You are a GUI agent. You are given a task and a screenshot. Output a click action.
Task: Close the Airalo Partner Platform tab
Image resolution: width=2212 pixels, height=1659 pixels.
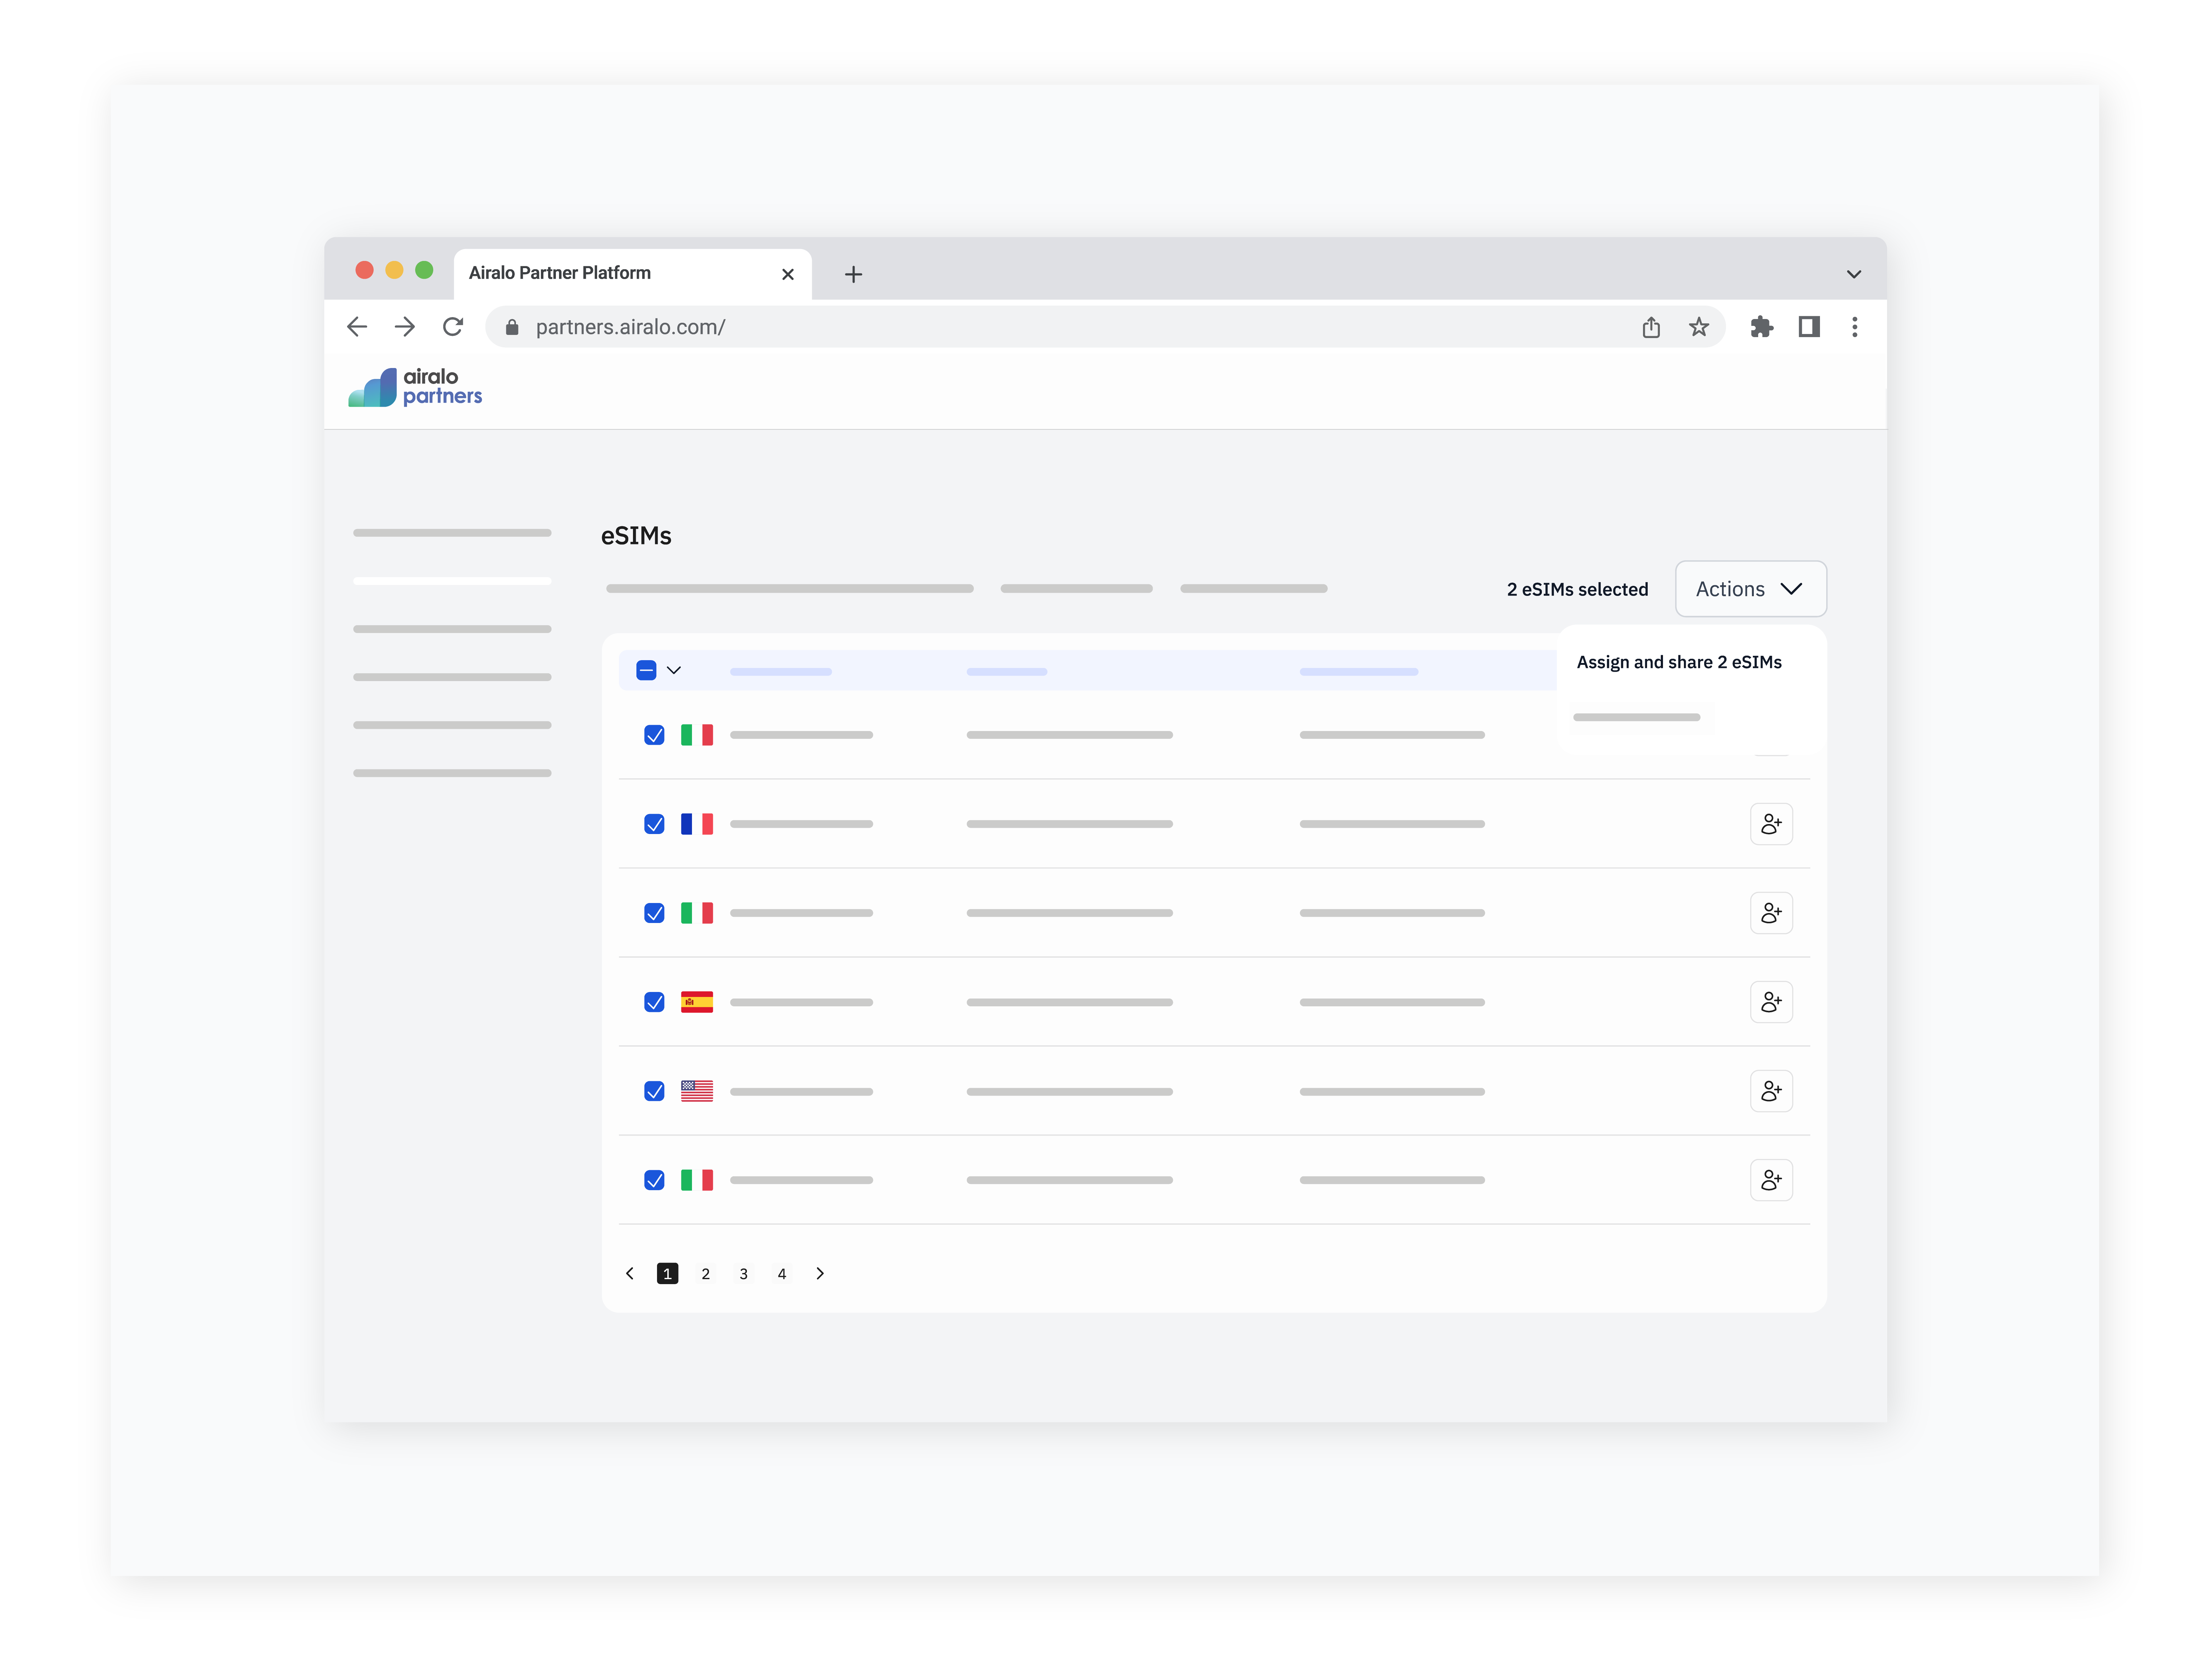[788, 274]
